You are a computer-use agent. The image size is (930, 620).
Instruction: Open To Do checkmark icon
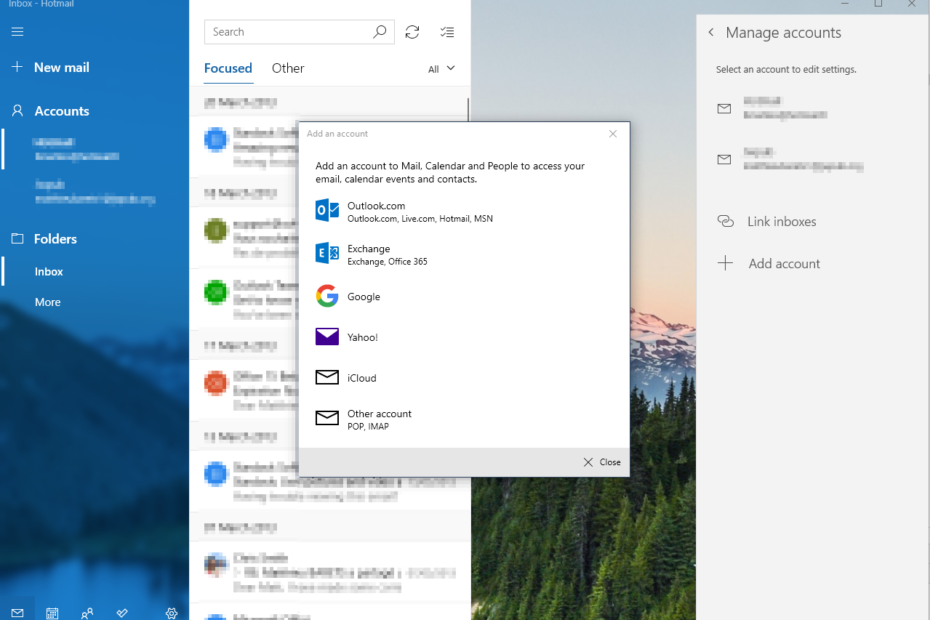click(122, 613)
